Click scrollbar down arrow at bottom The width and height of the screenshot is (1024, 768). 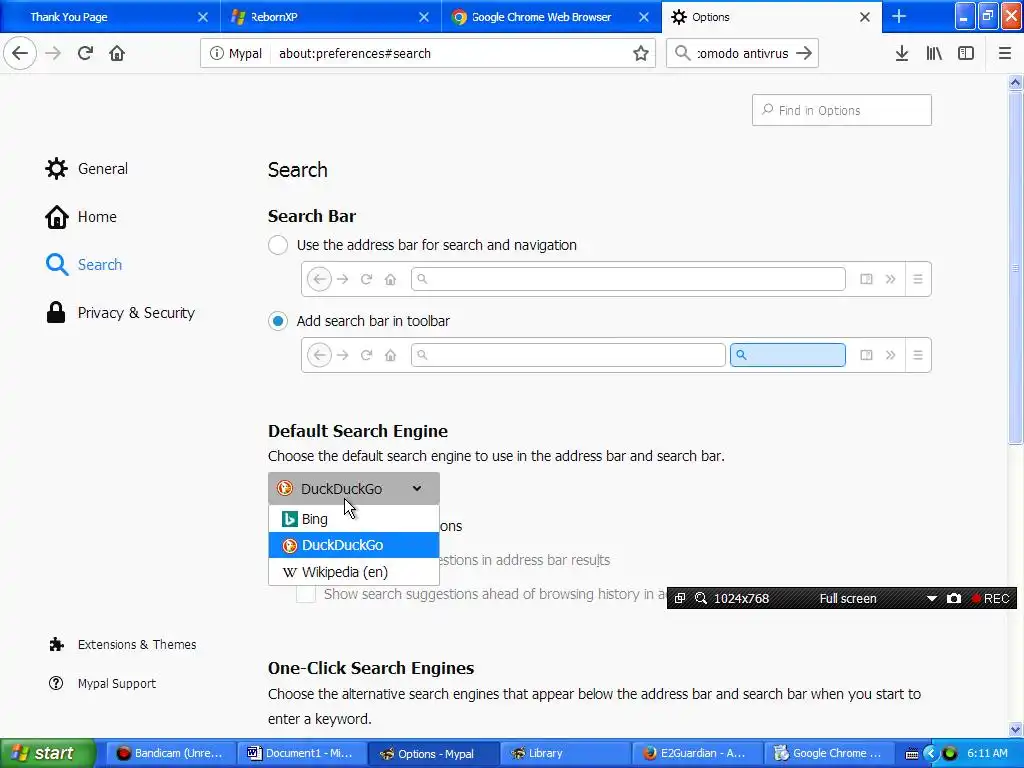click(1016, 729)
